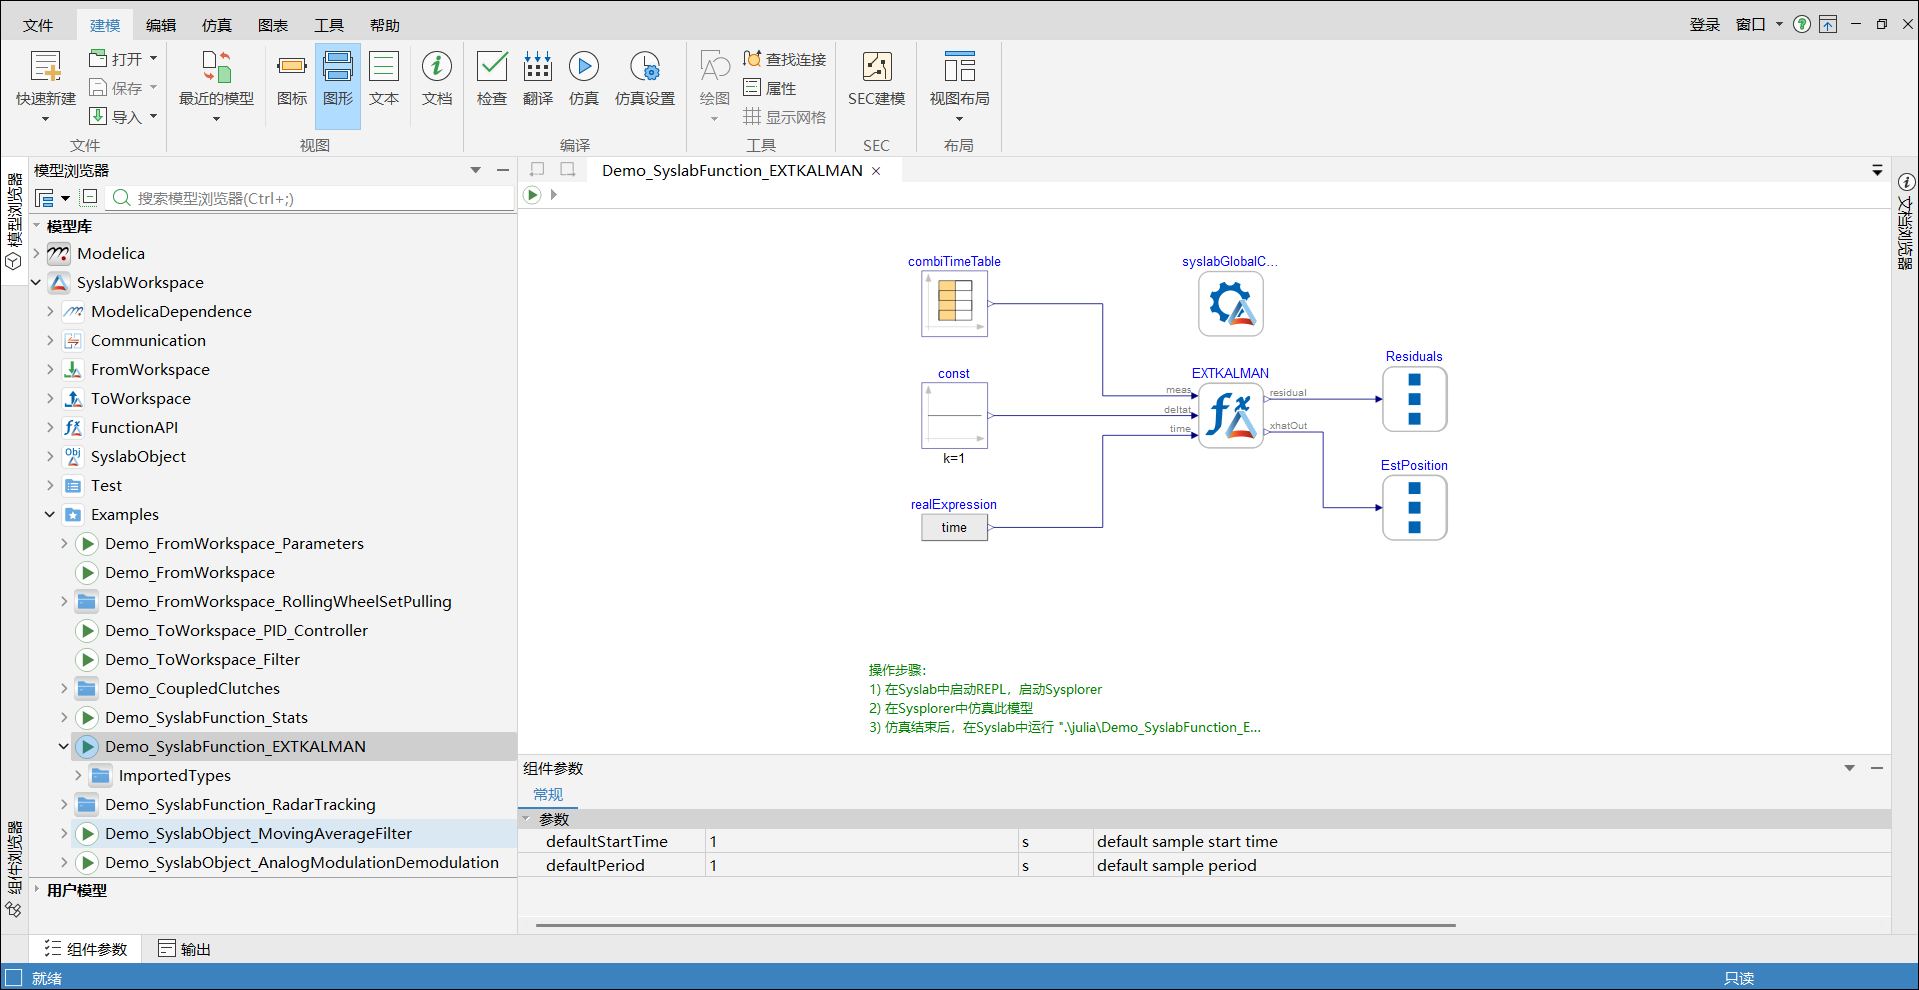Click the 查找连接 find connection tool

coord(785,59)
